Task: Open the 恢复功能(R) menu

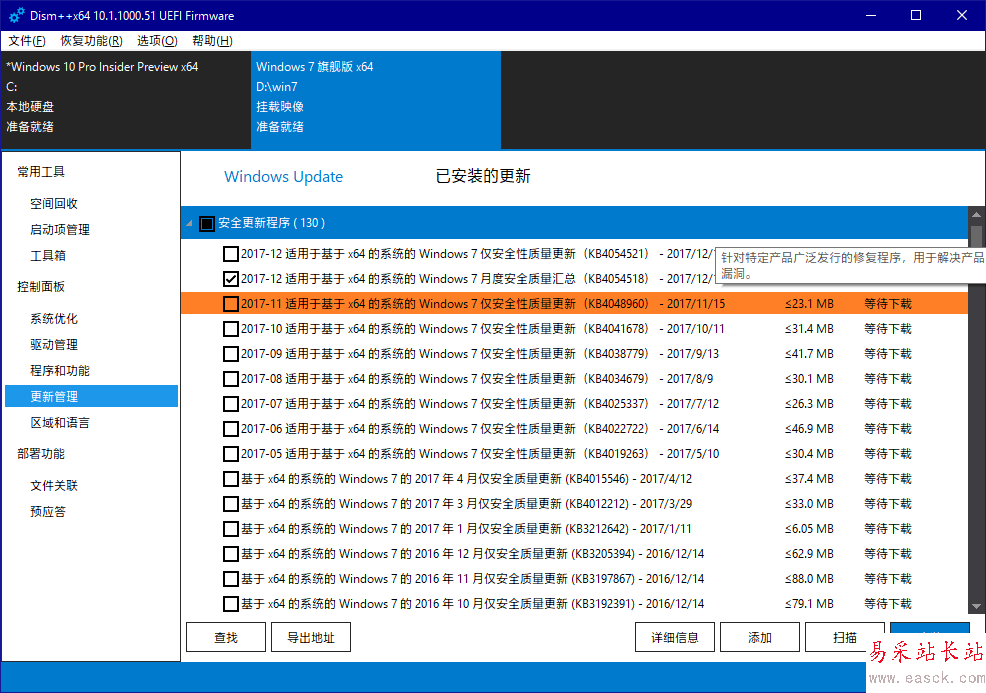Action: click(x=92, y=41)
